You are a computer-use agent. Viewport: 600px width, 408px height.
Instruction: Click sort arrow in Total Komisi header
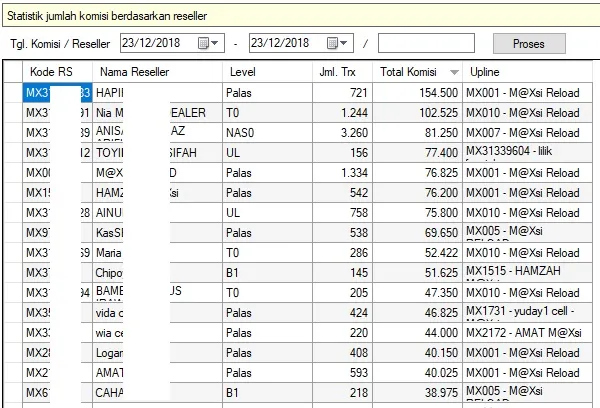[x=455, y=73]
